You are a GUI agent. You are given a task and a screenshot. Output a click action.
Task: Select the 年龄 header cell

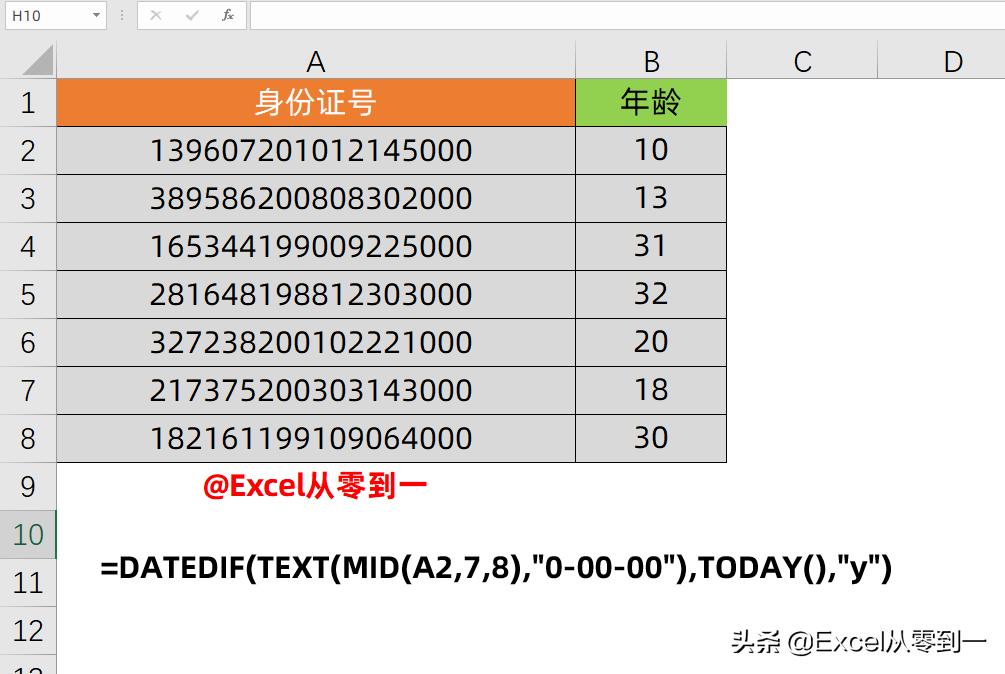click(650, 102)
